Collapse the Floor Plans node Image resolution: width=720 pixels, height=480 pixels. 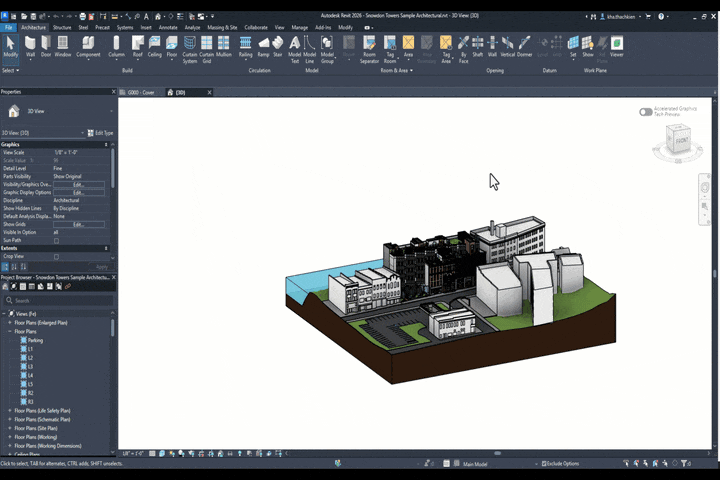10,332
